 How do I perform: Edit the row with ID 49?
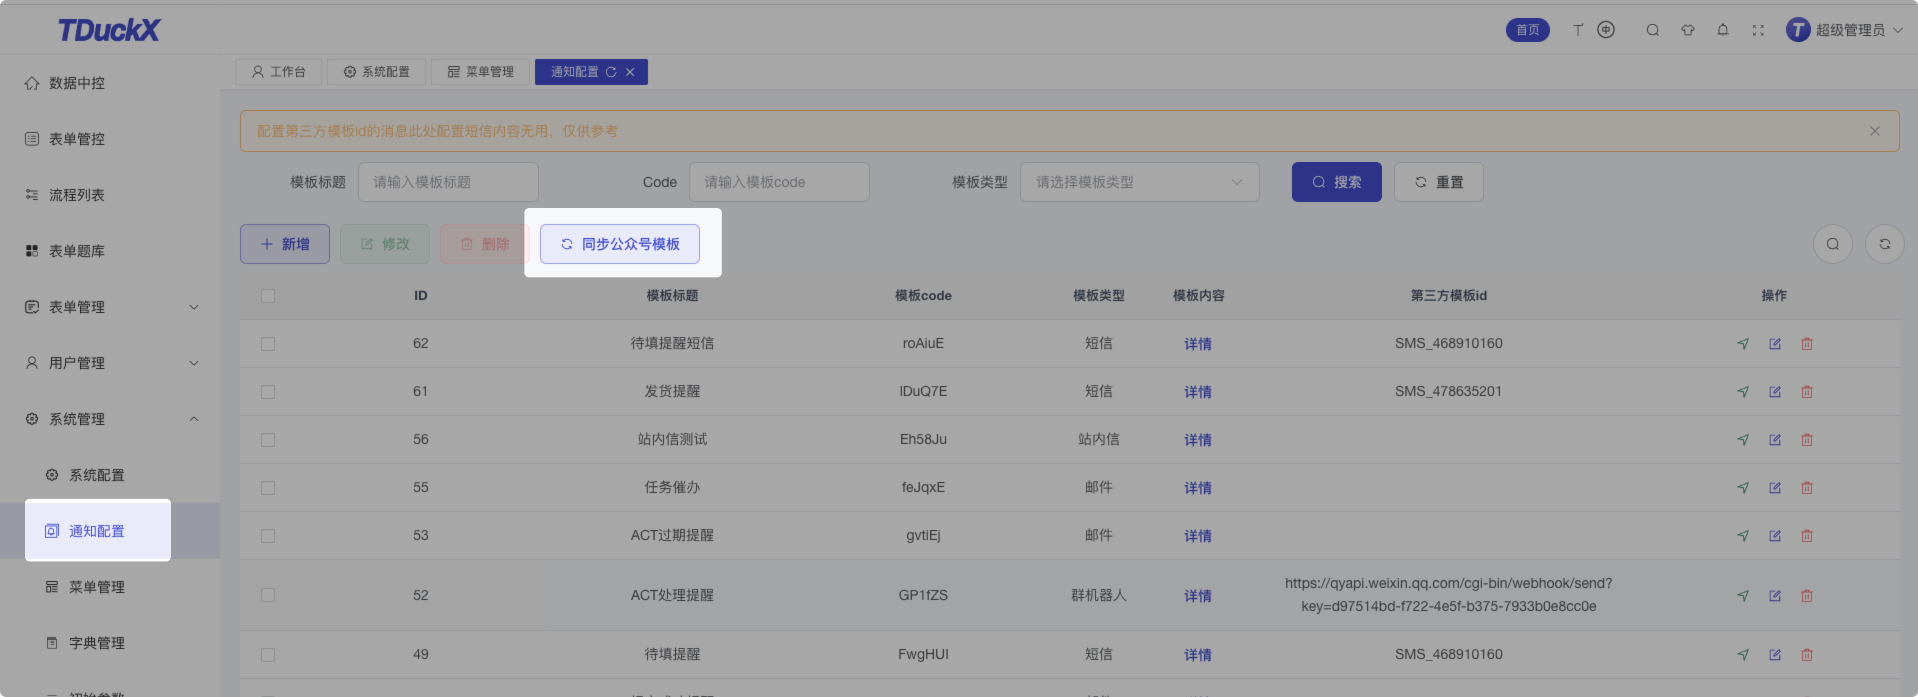(x=1775, y=655)
